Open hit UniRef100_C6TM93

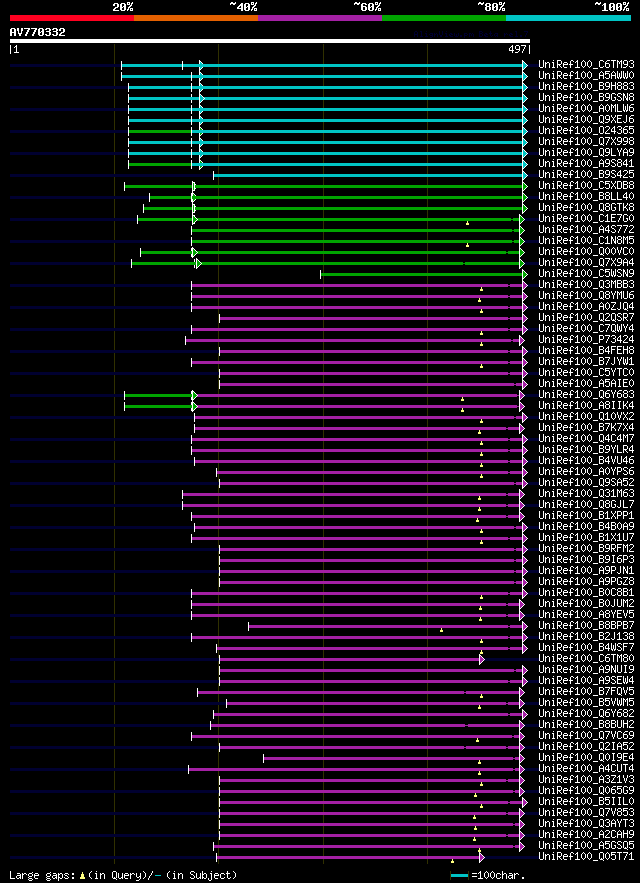pyautogui.click(x=586, y=65)
